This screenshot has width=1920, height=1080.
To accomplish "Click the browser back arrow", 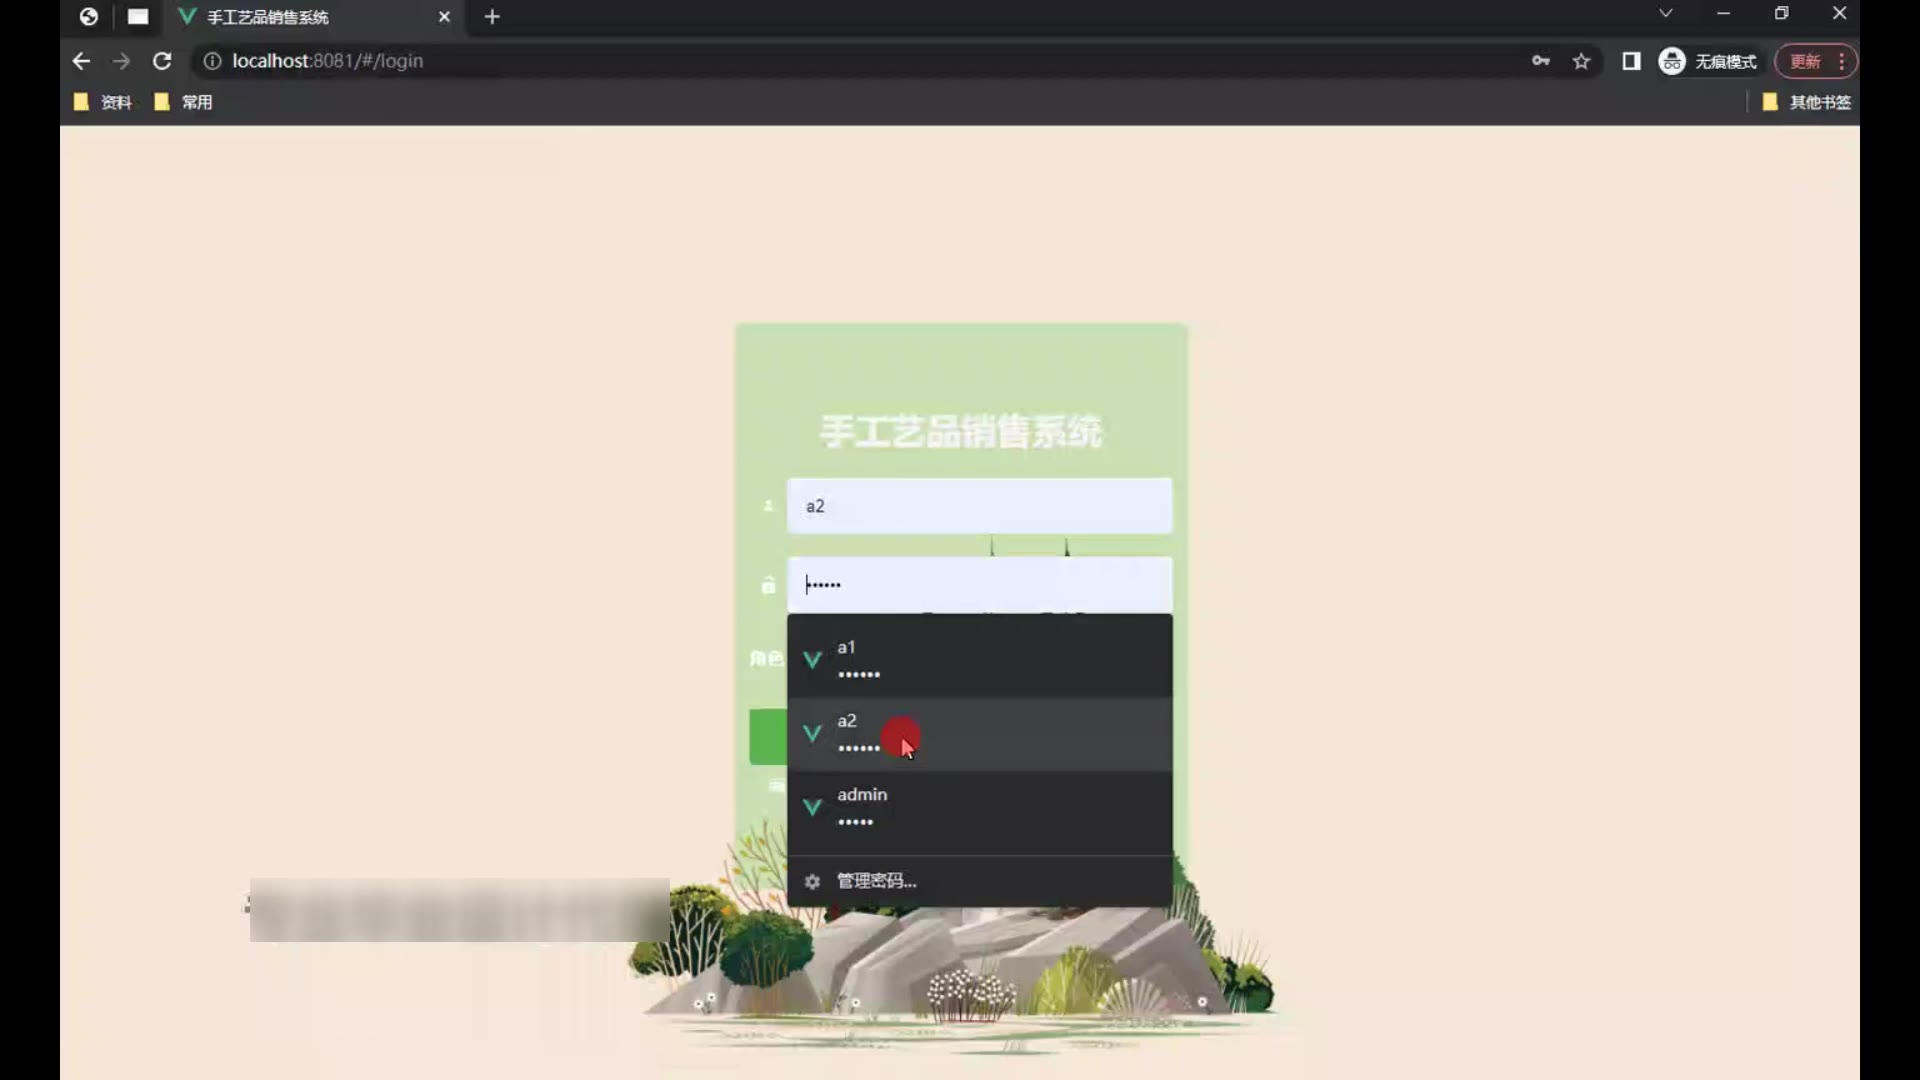I will (81, 61).
